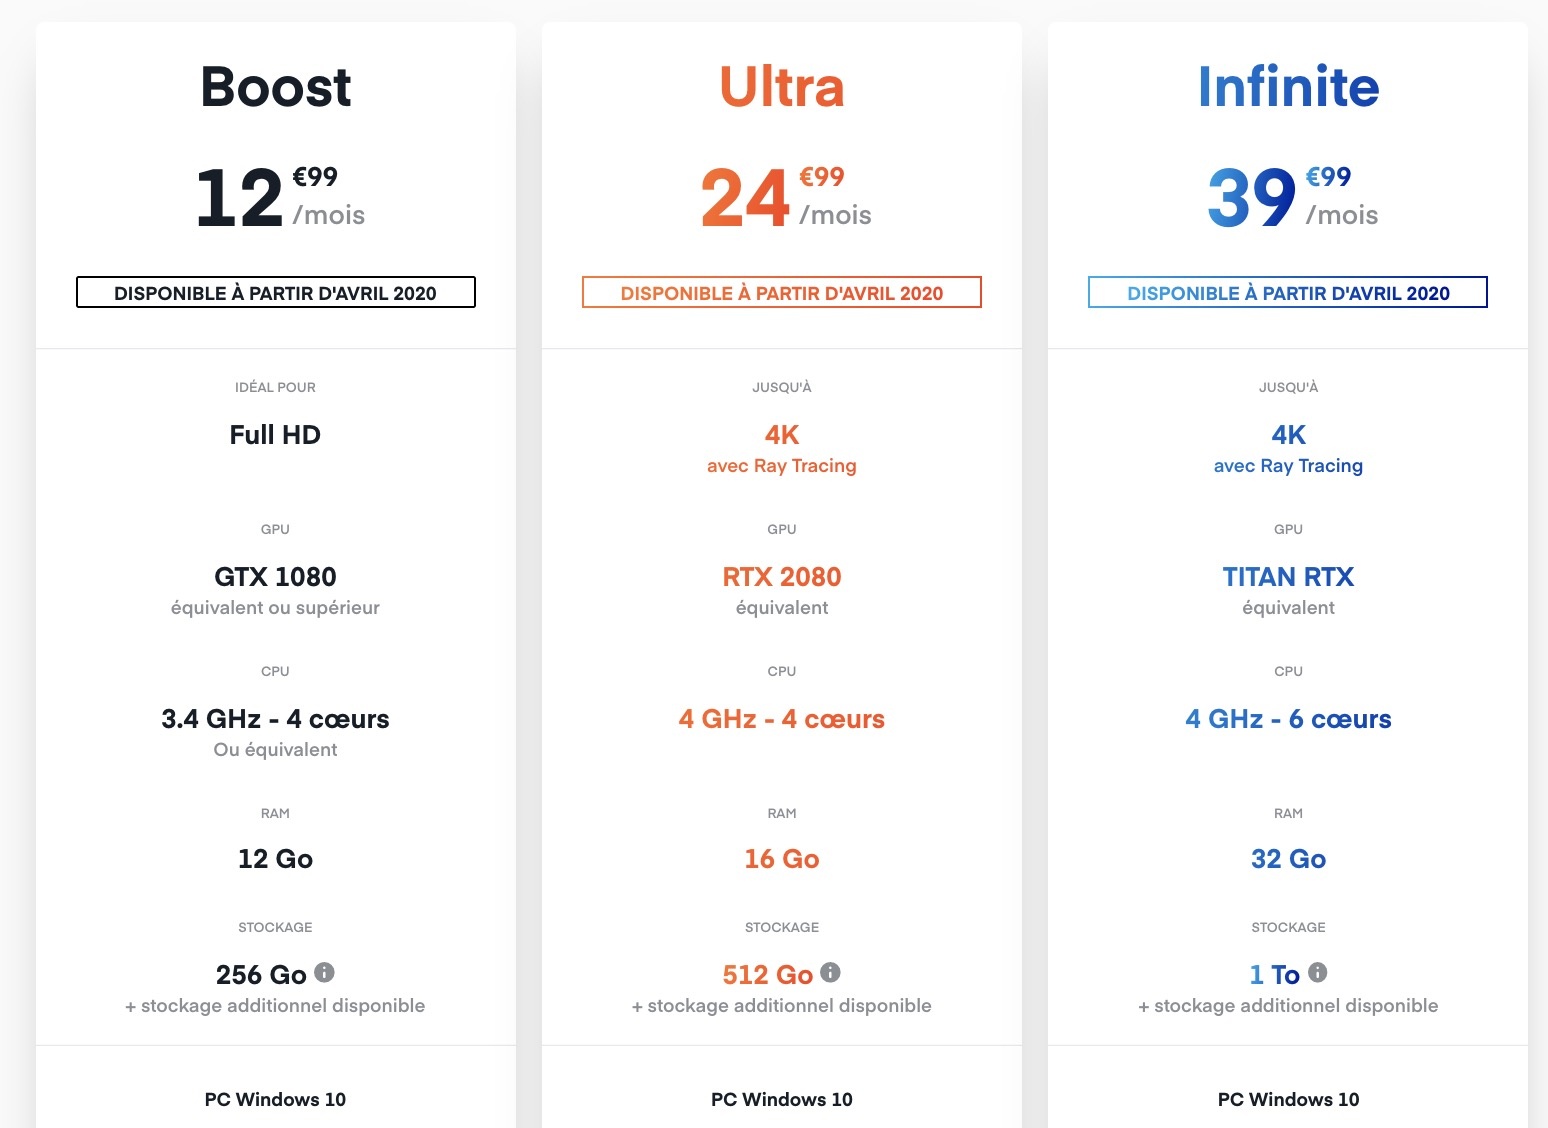The height and width of the screenshot is (1128, 1548).
Task: Click the 39€99 Infinite price
Action: click(1291, 197)
